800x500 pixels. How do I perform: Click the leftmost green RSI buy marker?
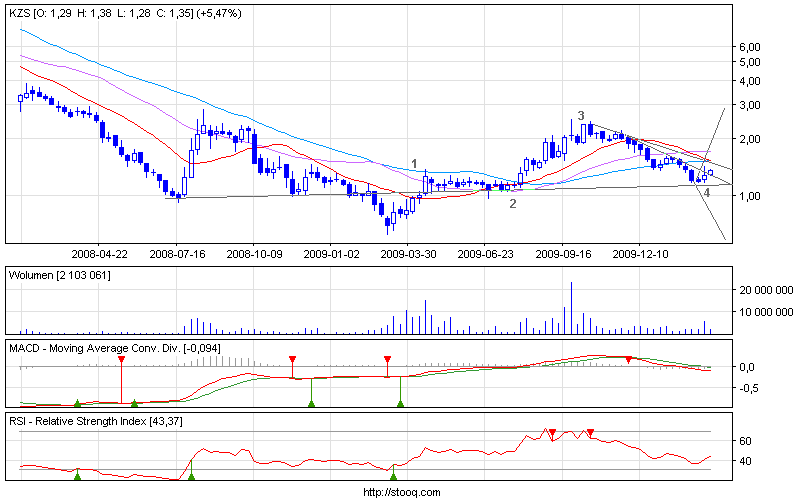tap(77, 476)
